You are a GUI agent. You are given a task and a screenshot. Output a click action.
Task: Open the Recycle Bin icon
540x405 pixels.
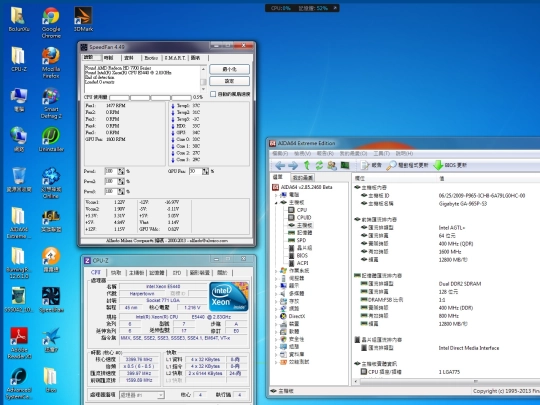point(19,179)
